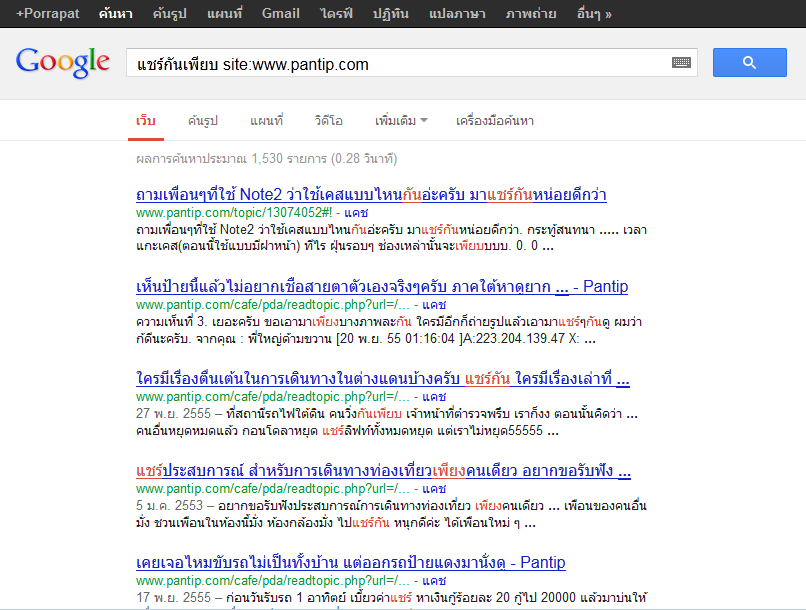Open แคช link under แชร์ประสบการณ์ result
Screen dimensions: 806x610
(434, 488)
